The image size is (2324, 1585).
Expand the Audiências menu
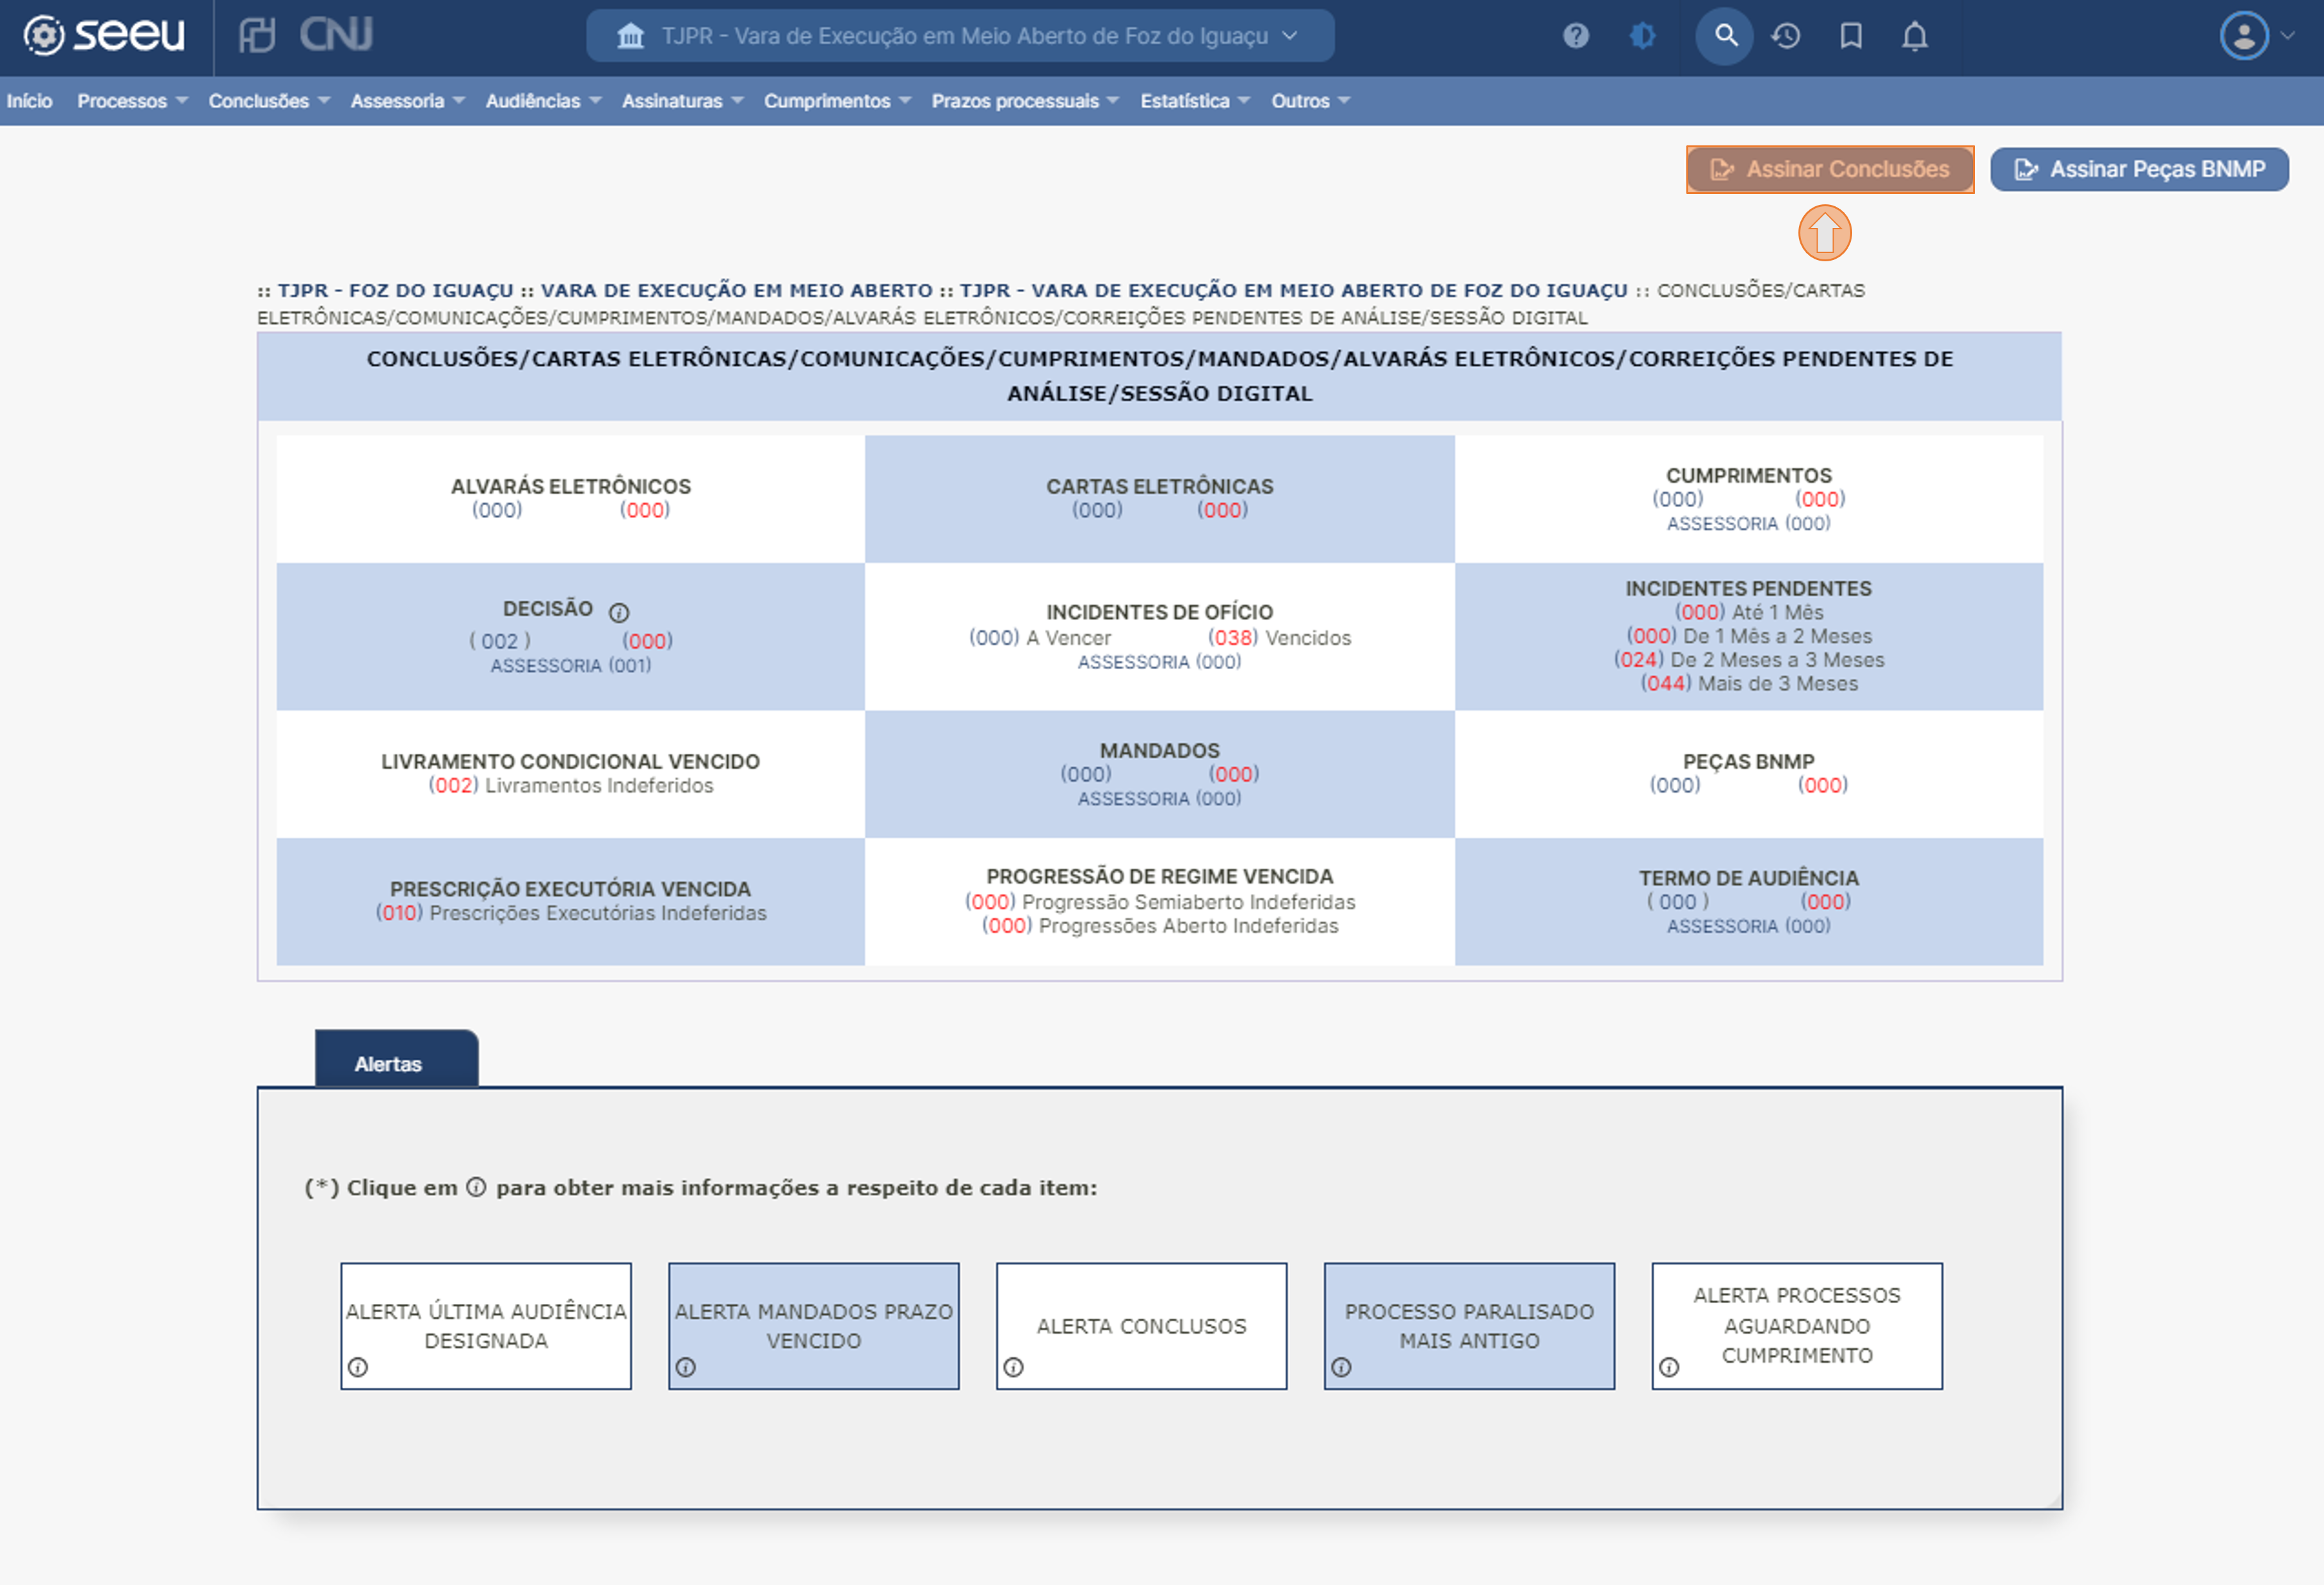click(x=543, y=101)
